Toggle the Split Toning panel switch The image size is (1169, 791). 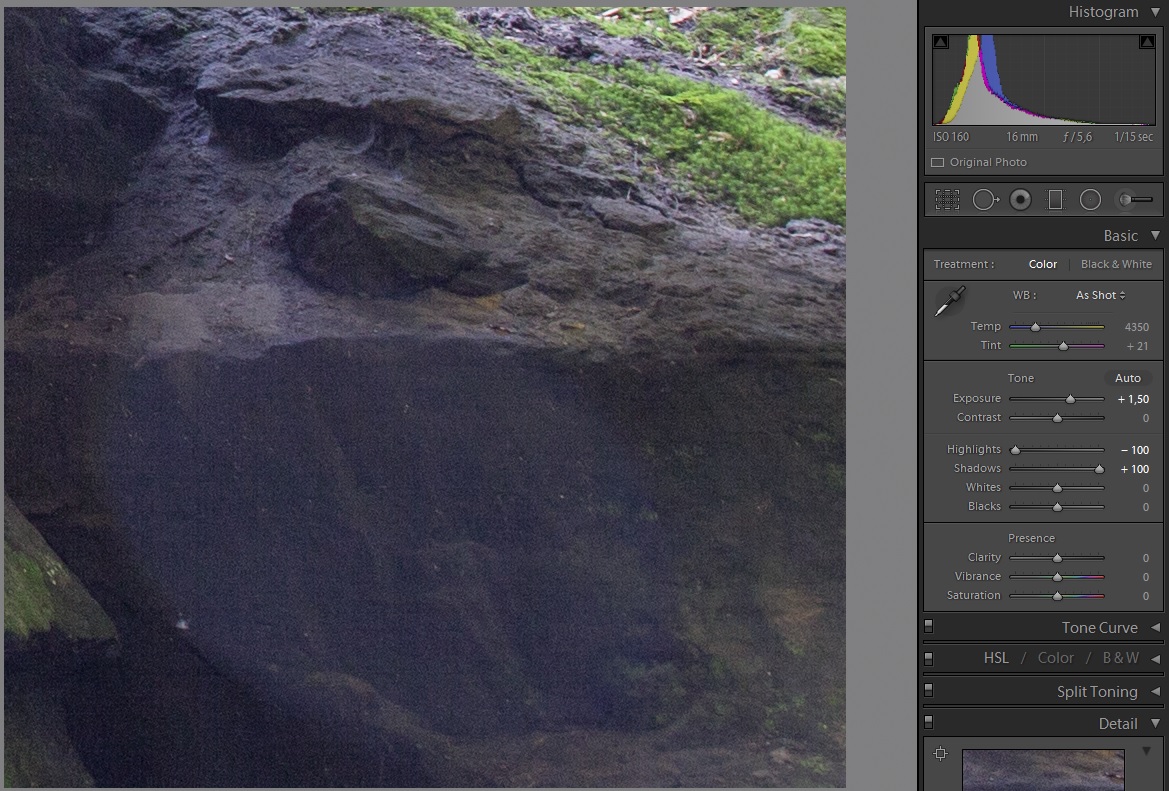pos(928,690)
